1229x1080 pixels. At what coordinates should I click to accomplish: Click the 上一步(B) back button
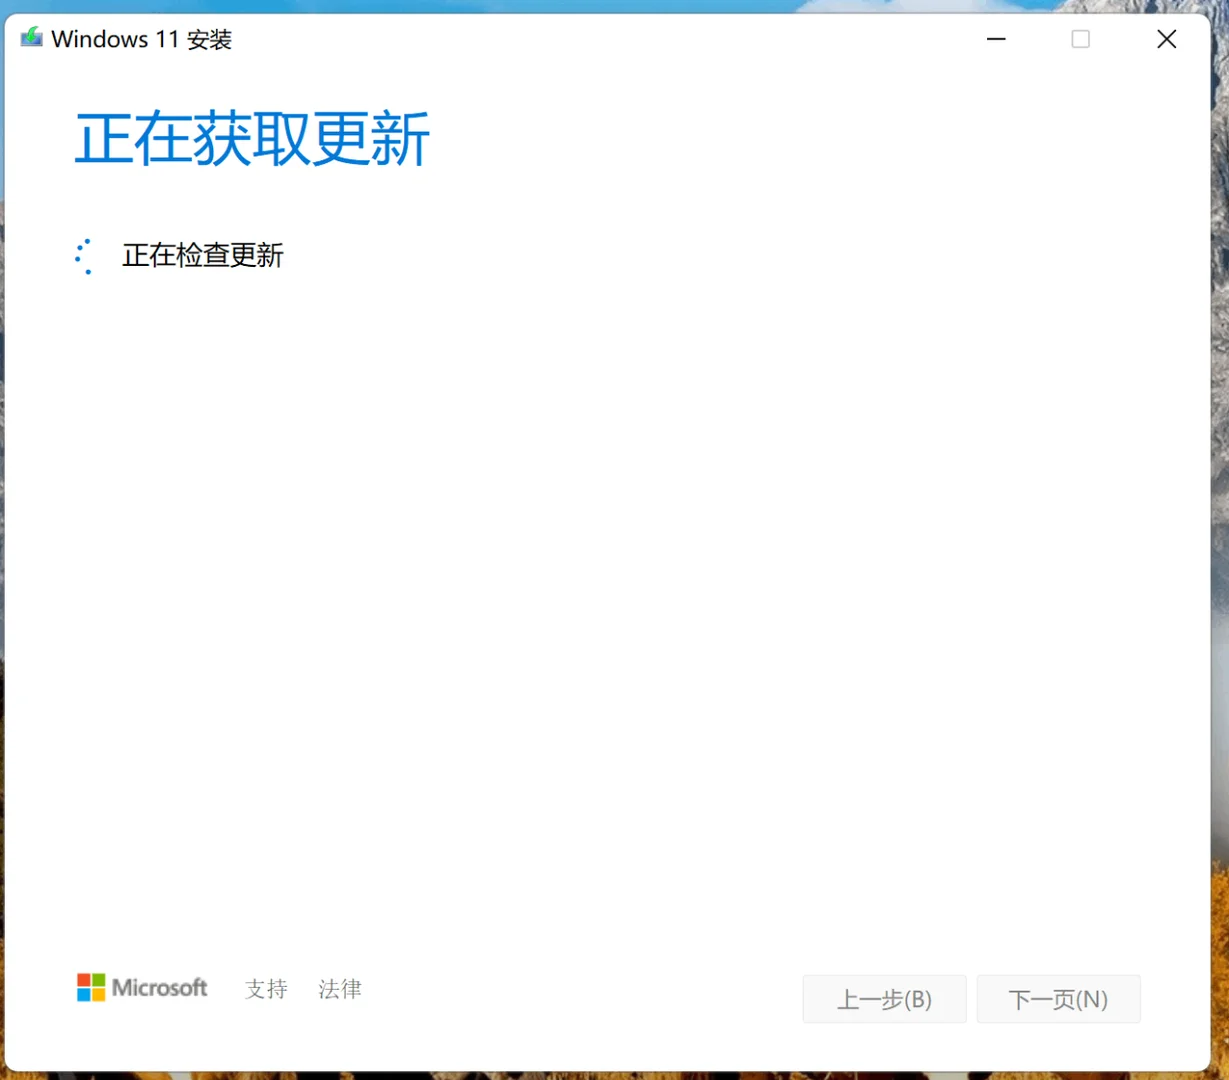884,999
